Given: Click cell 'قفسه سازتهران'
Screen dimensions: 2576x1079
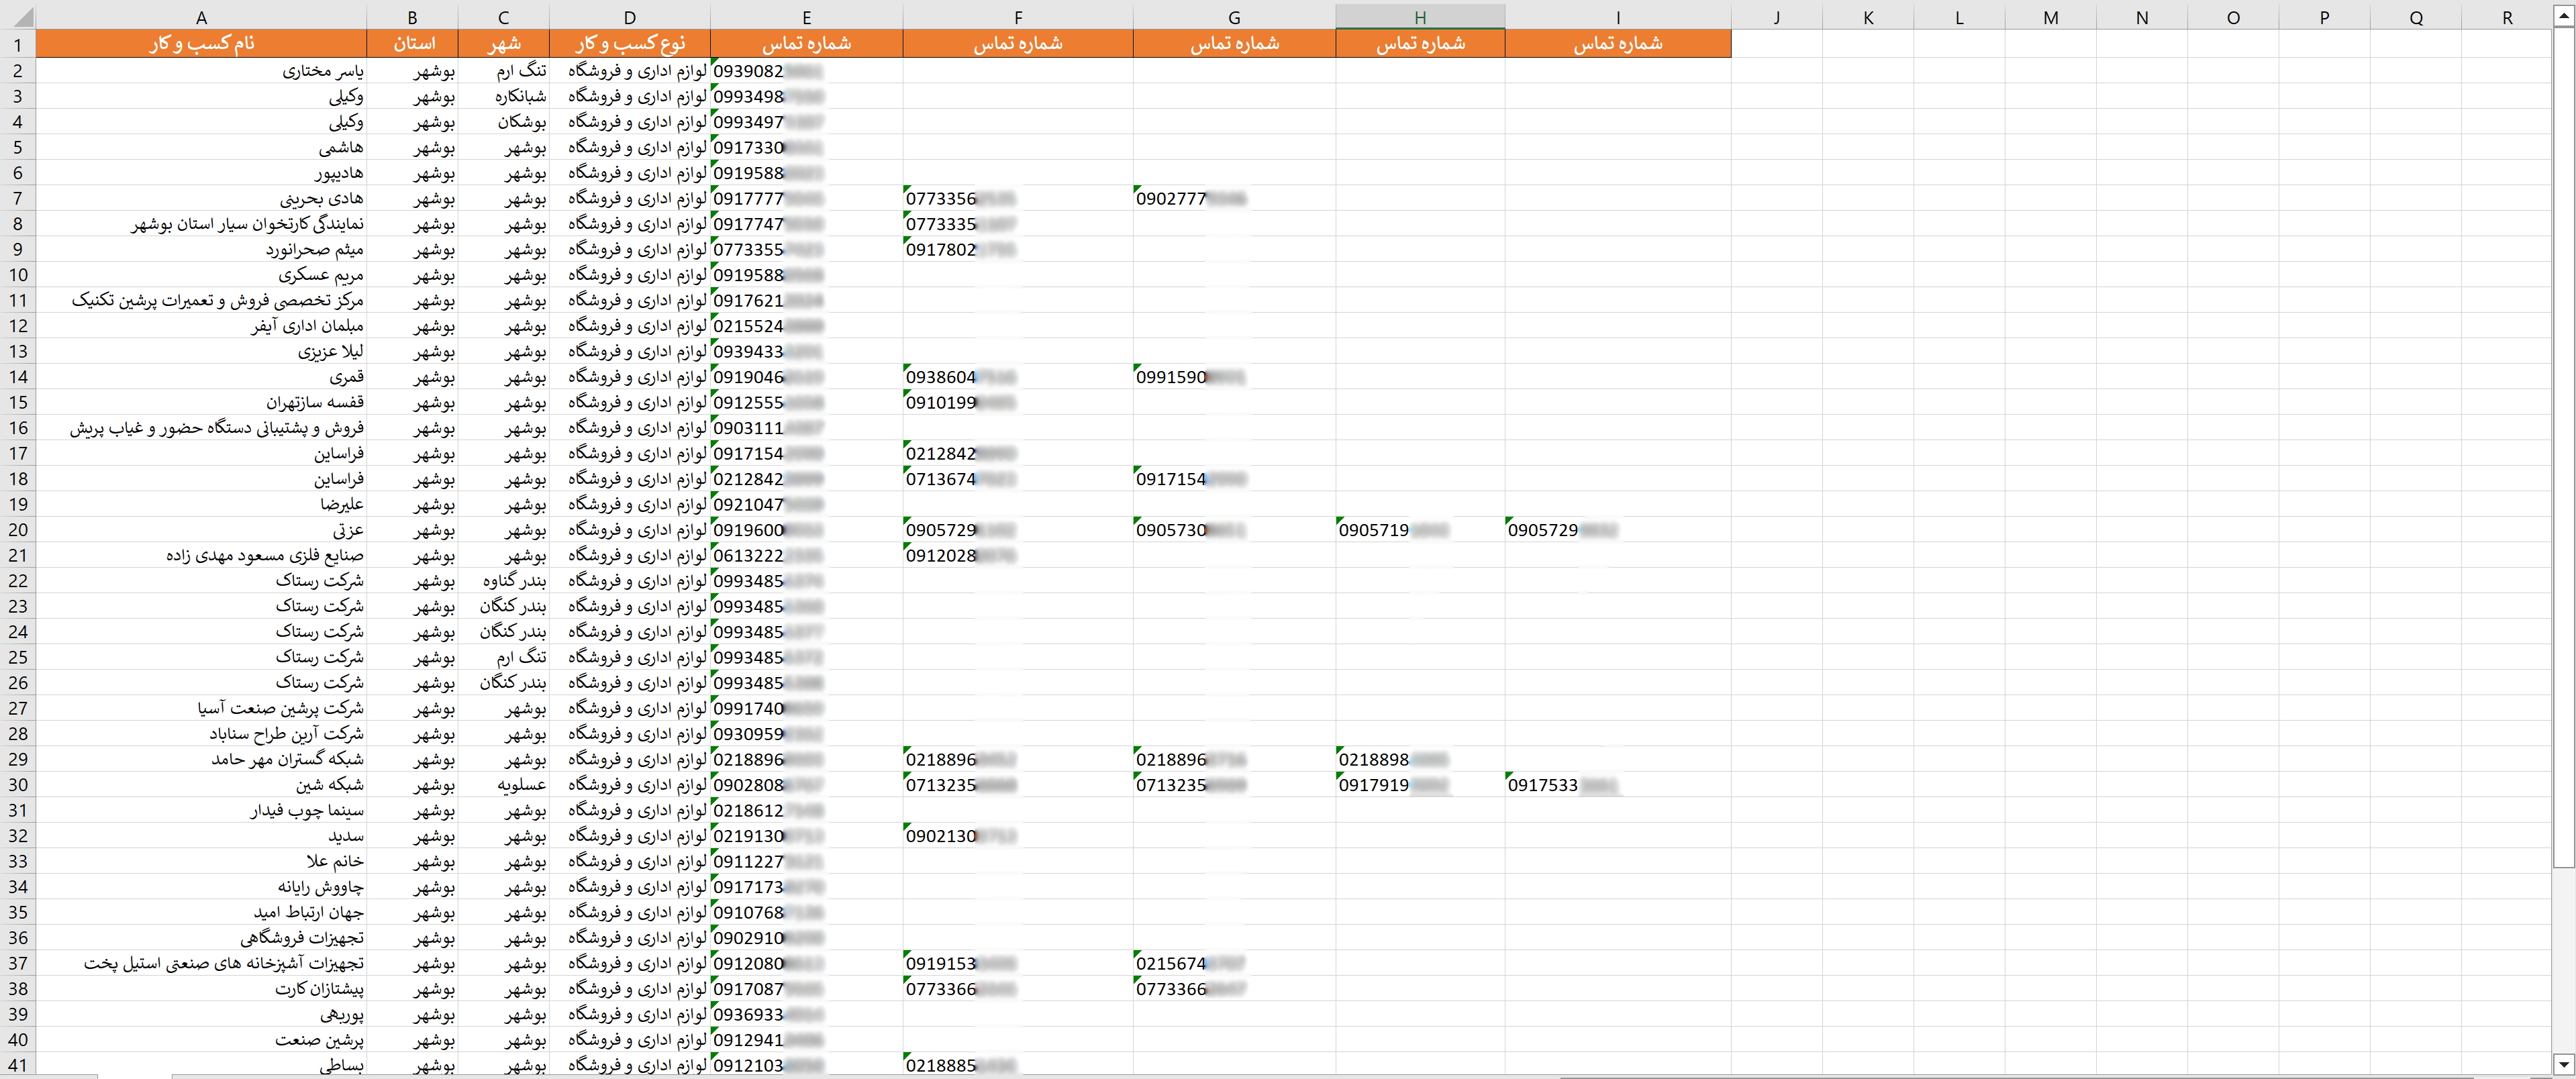Looking at the screenshot, I should 201,402.
